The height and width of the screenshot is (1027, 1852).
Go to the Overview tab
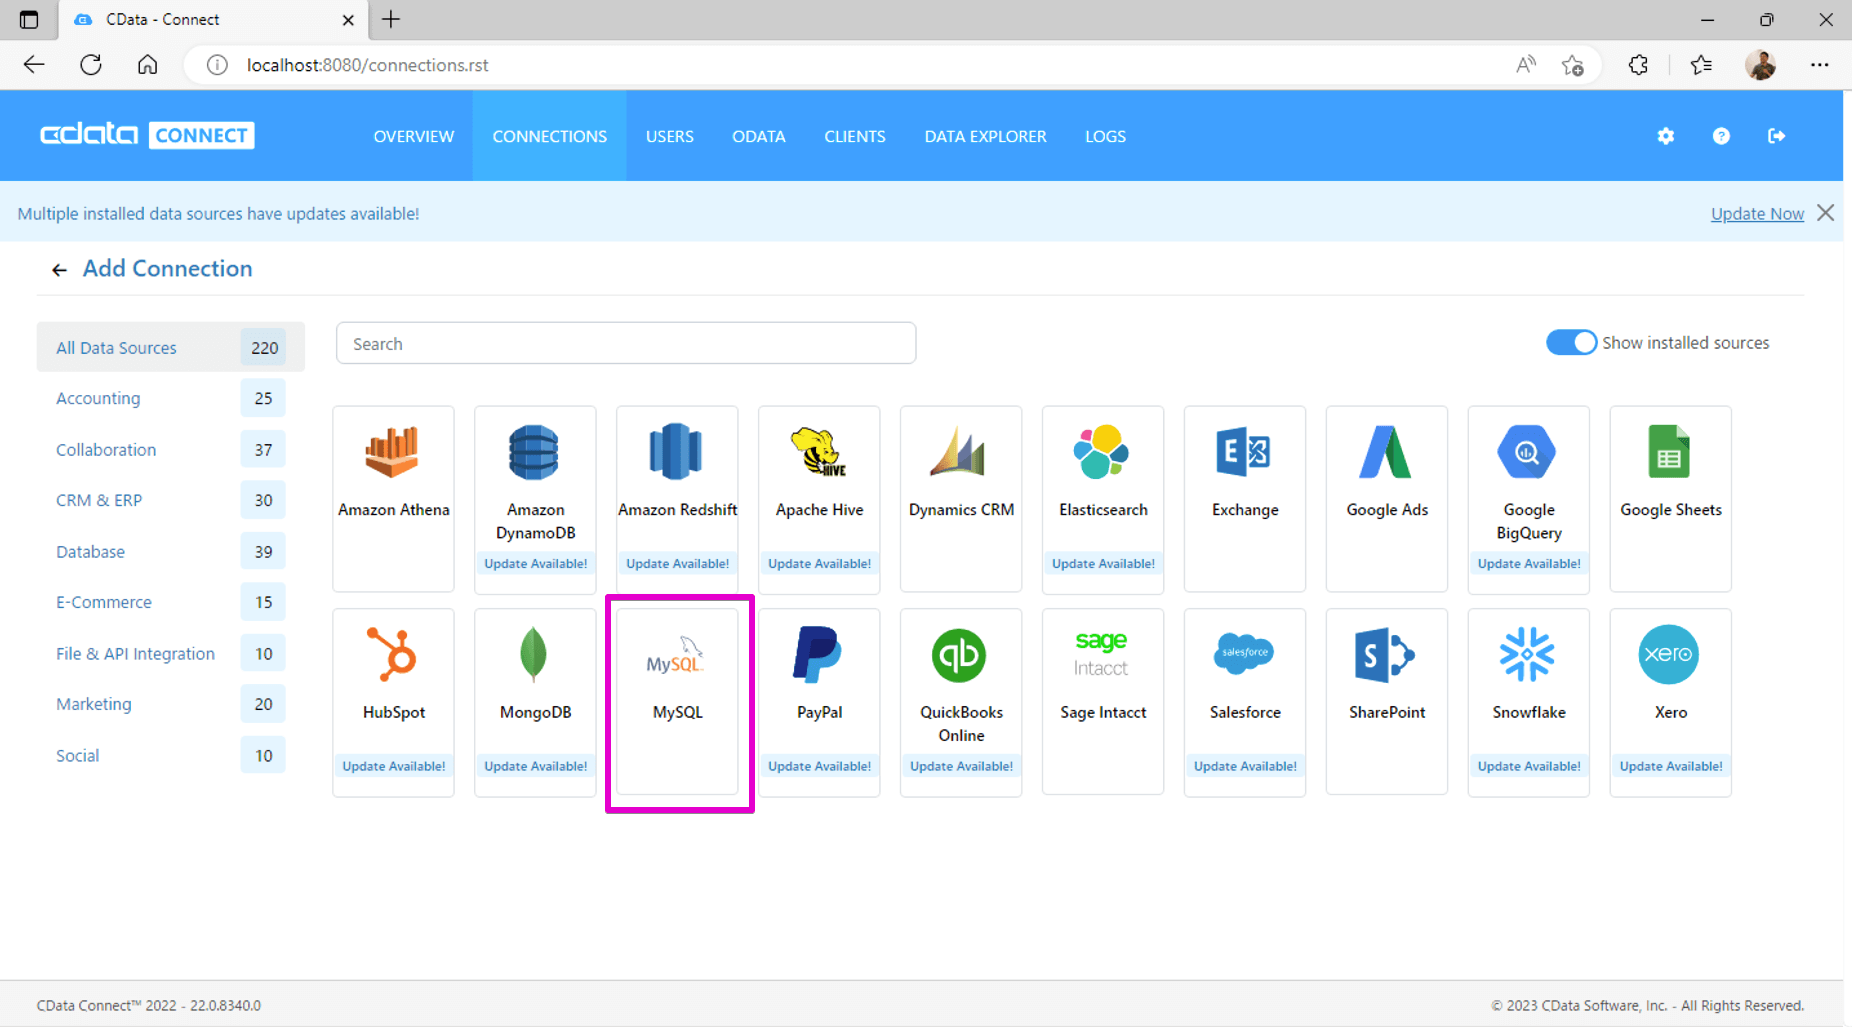click(x=414, y=136)
